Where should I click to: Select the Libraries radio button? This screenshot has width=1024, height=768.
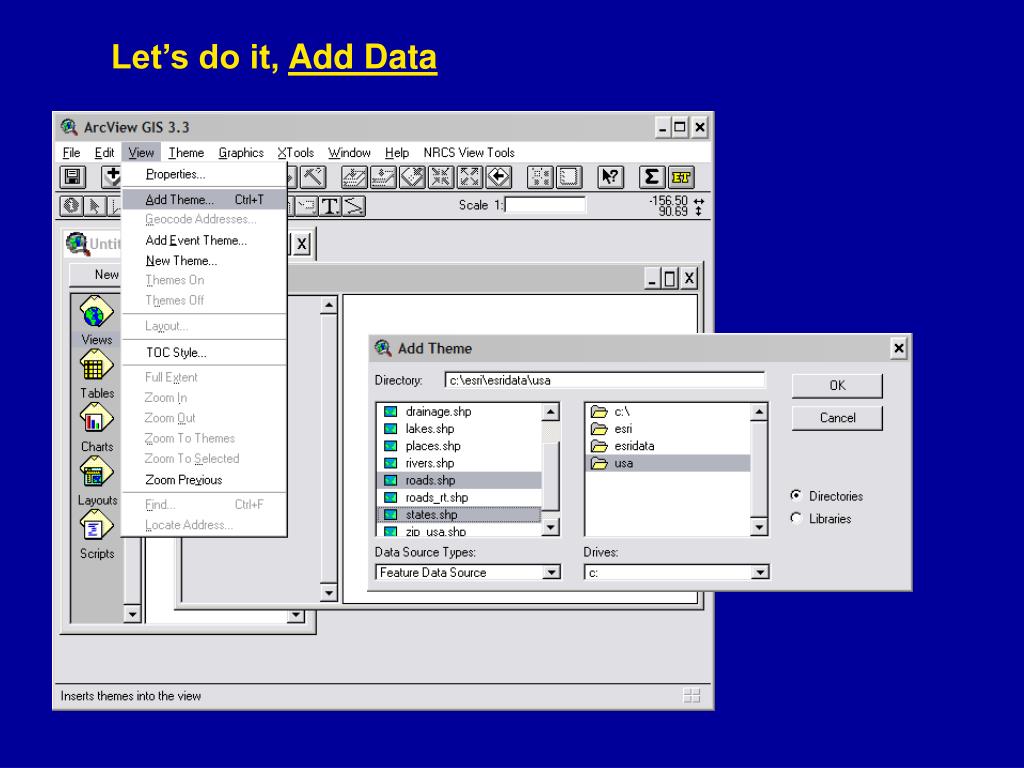796,519
